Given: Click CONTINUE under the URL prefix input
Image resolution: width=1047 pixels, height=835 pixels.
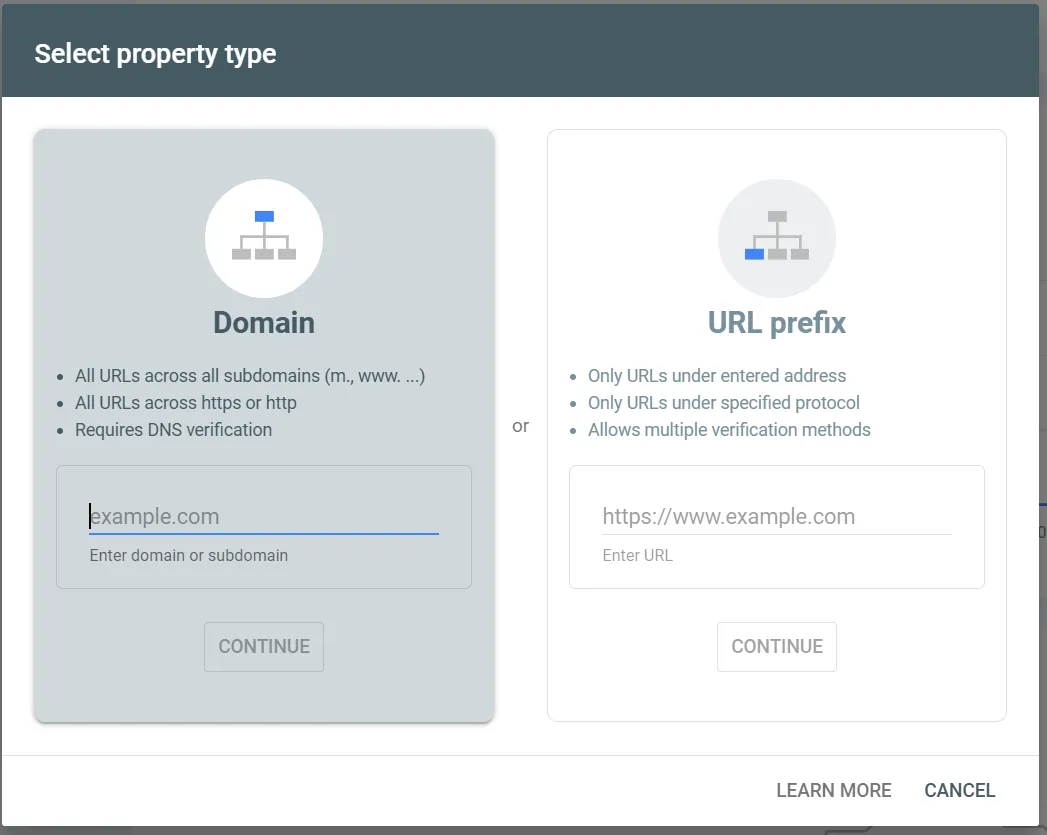Looking at the screenshot, I should [776, 646].
